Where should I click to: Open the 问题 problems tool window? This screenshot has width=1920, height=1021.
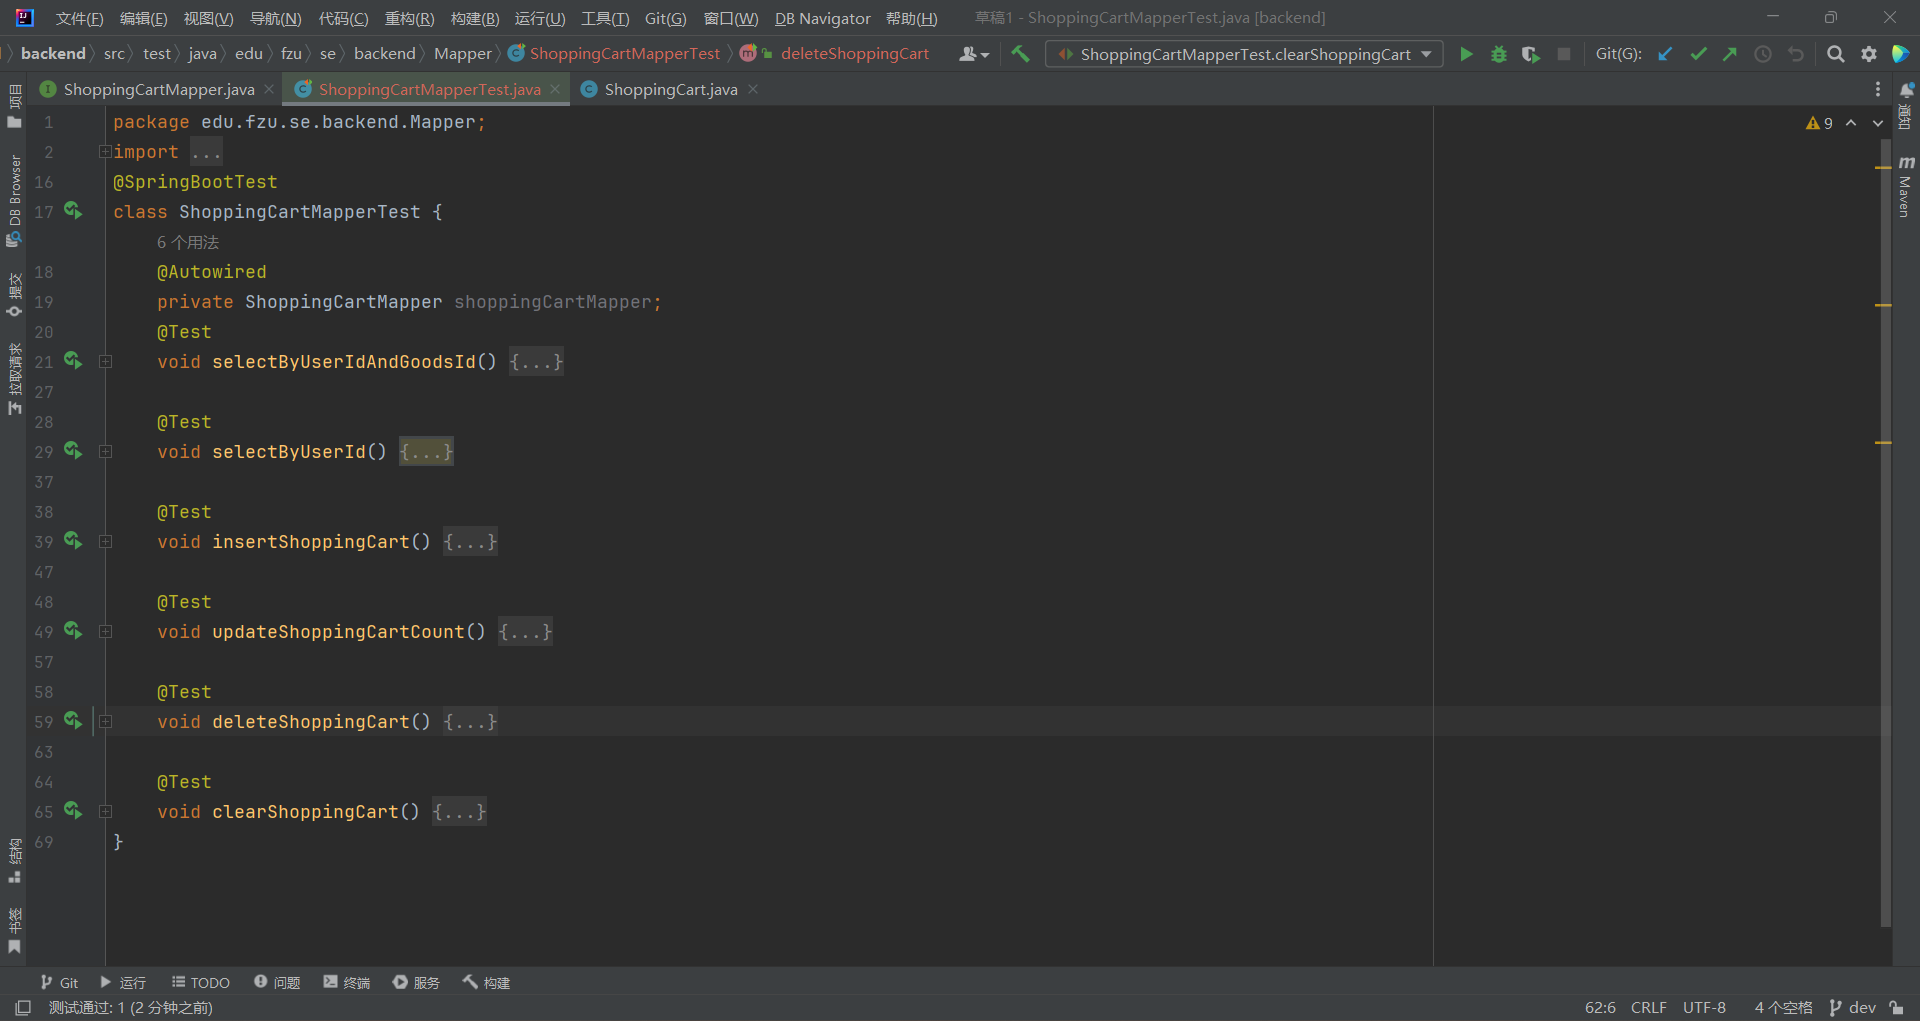pyautogui.click(x=277, y=982)
